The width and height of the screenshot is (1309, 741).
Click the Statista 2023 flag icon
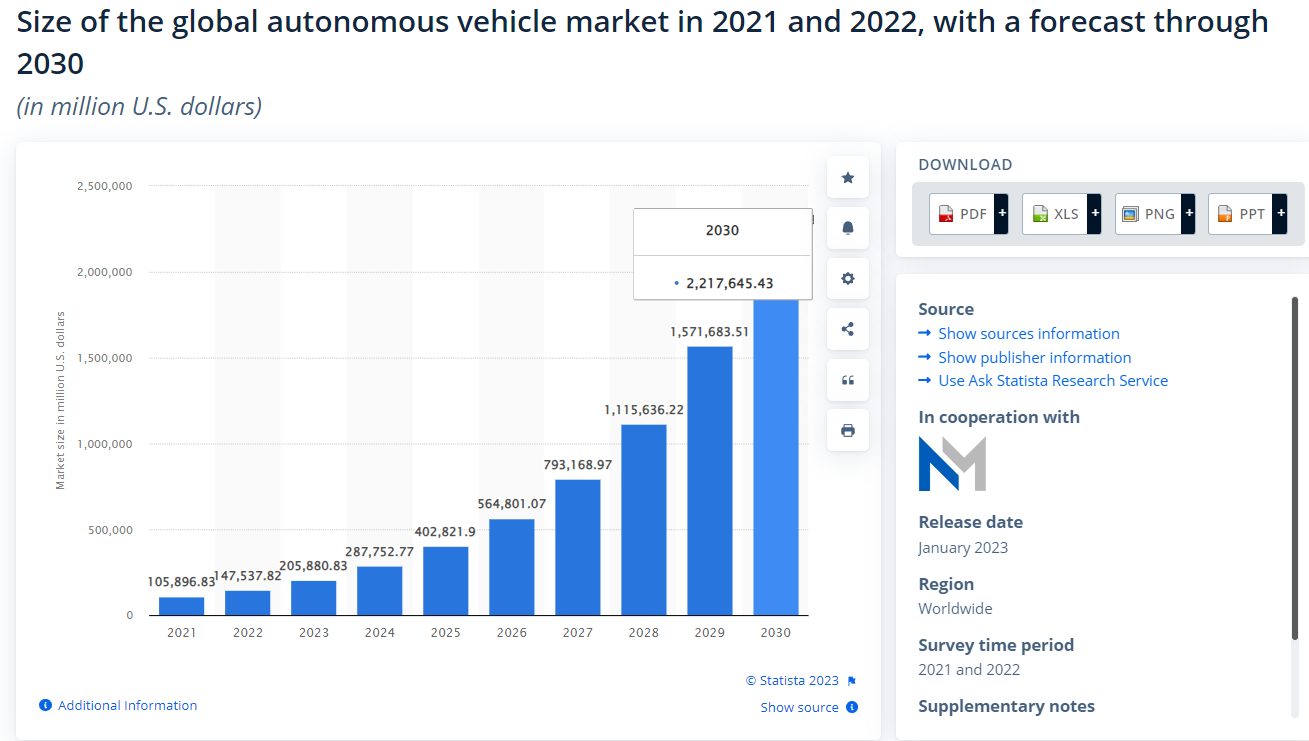[852, 681]
